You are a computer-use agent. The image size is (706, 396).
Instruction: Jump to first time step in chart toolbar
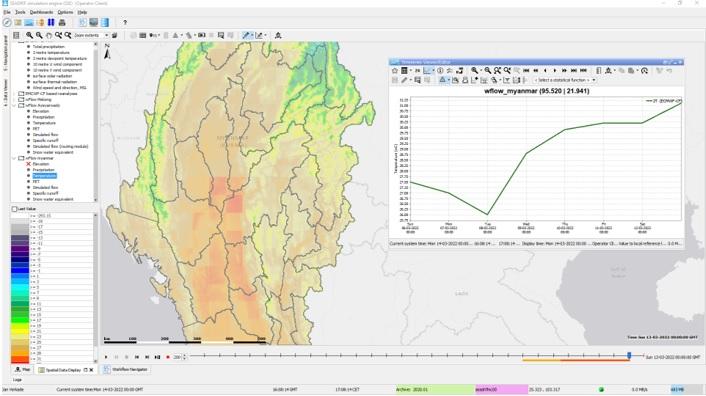pyautogui.click(x=526, y=71)
